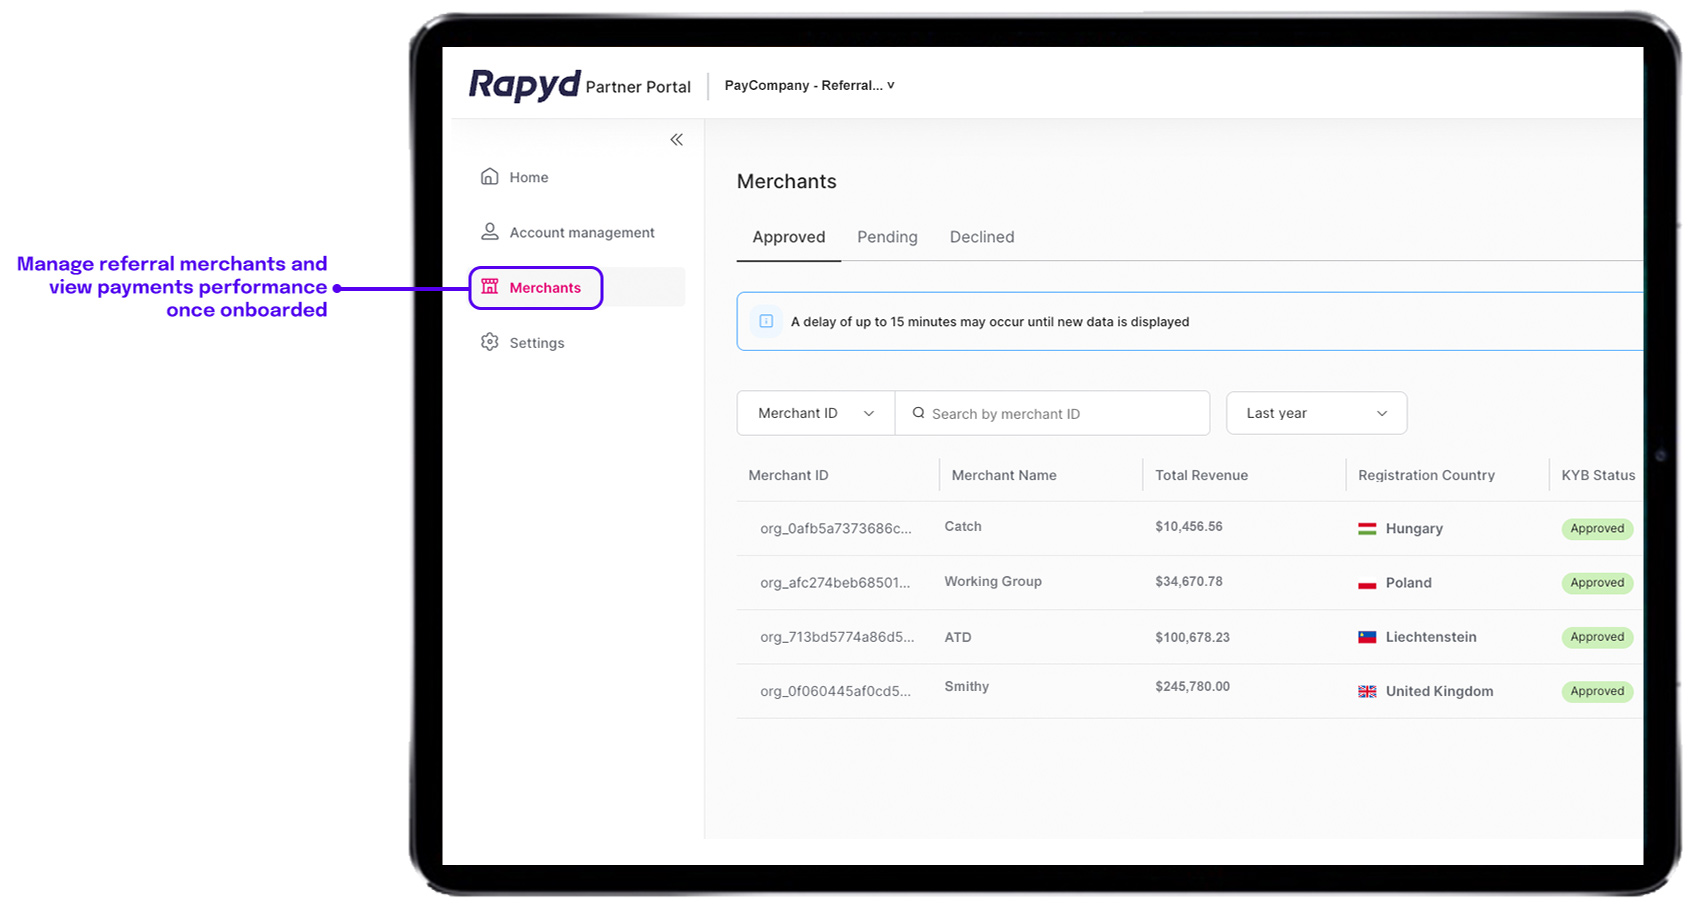Collapse the sidebar with double-chevron icon
Screen dimensions: 1692x909
(x=677, y=140)
